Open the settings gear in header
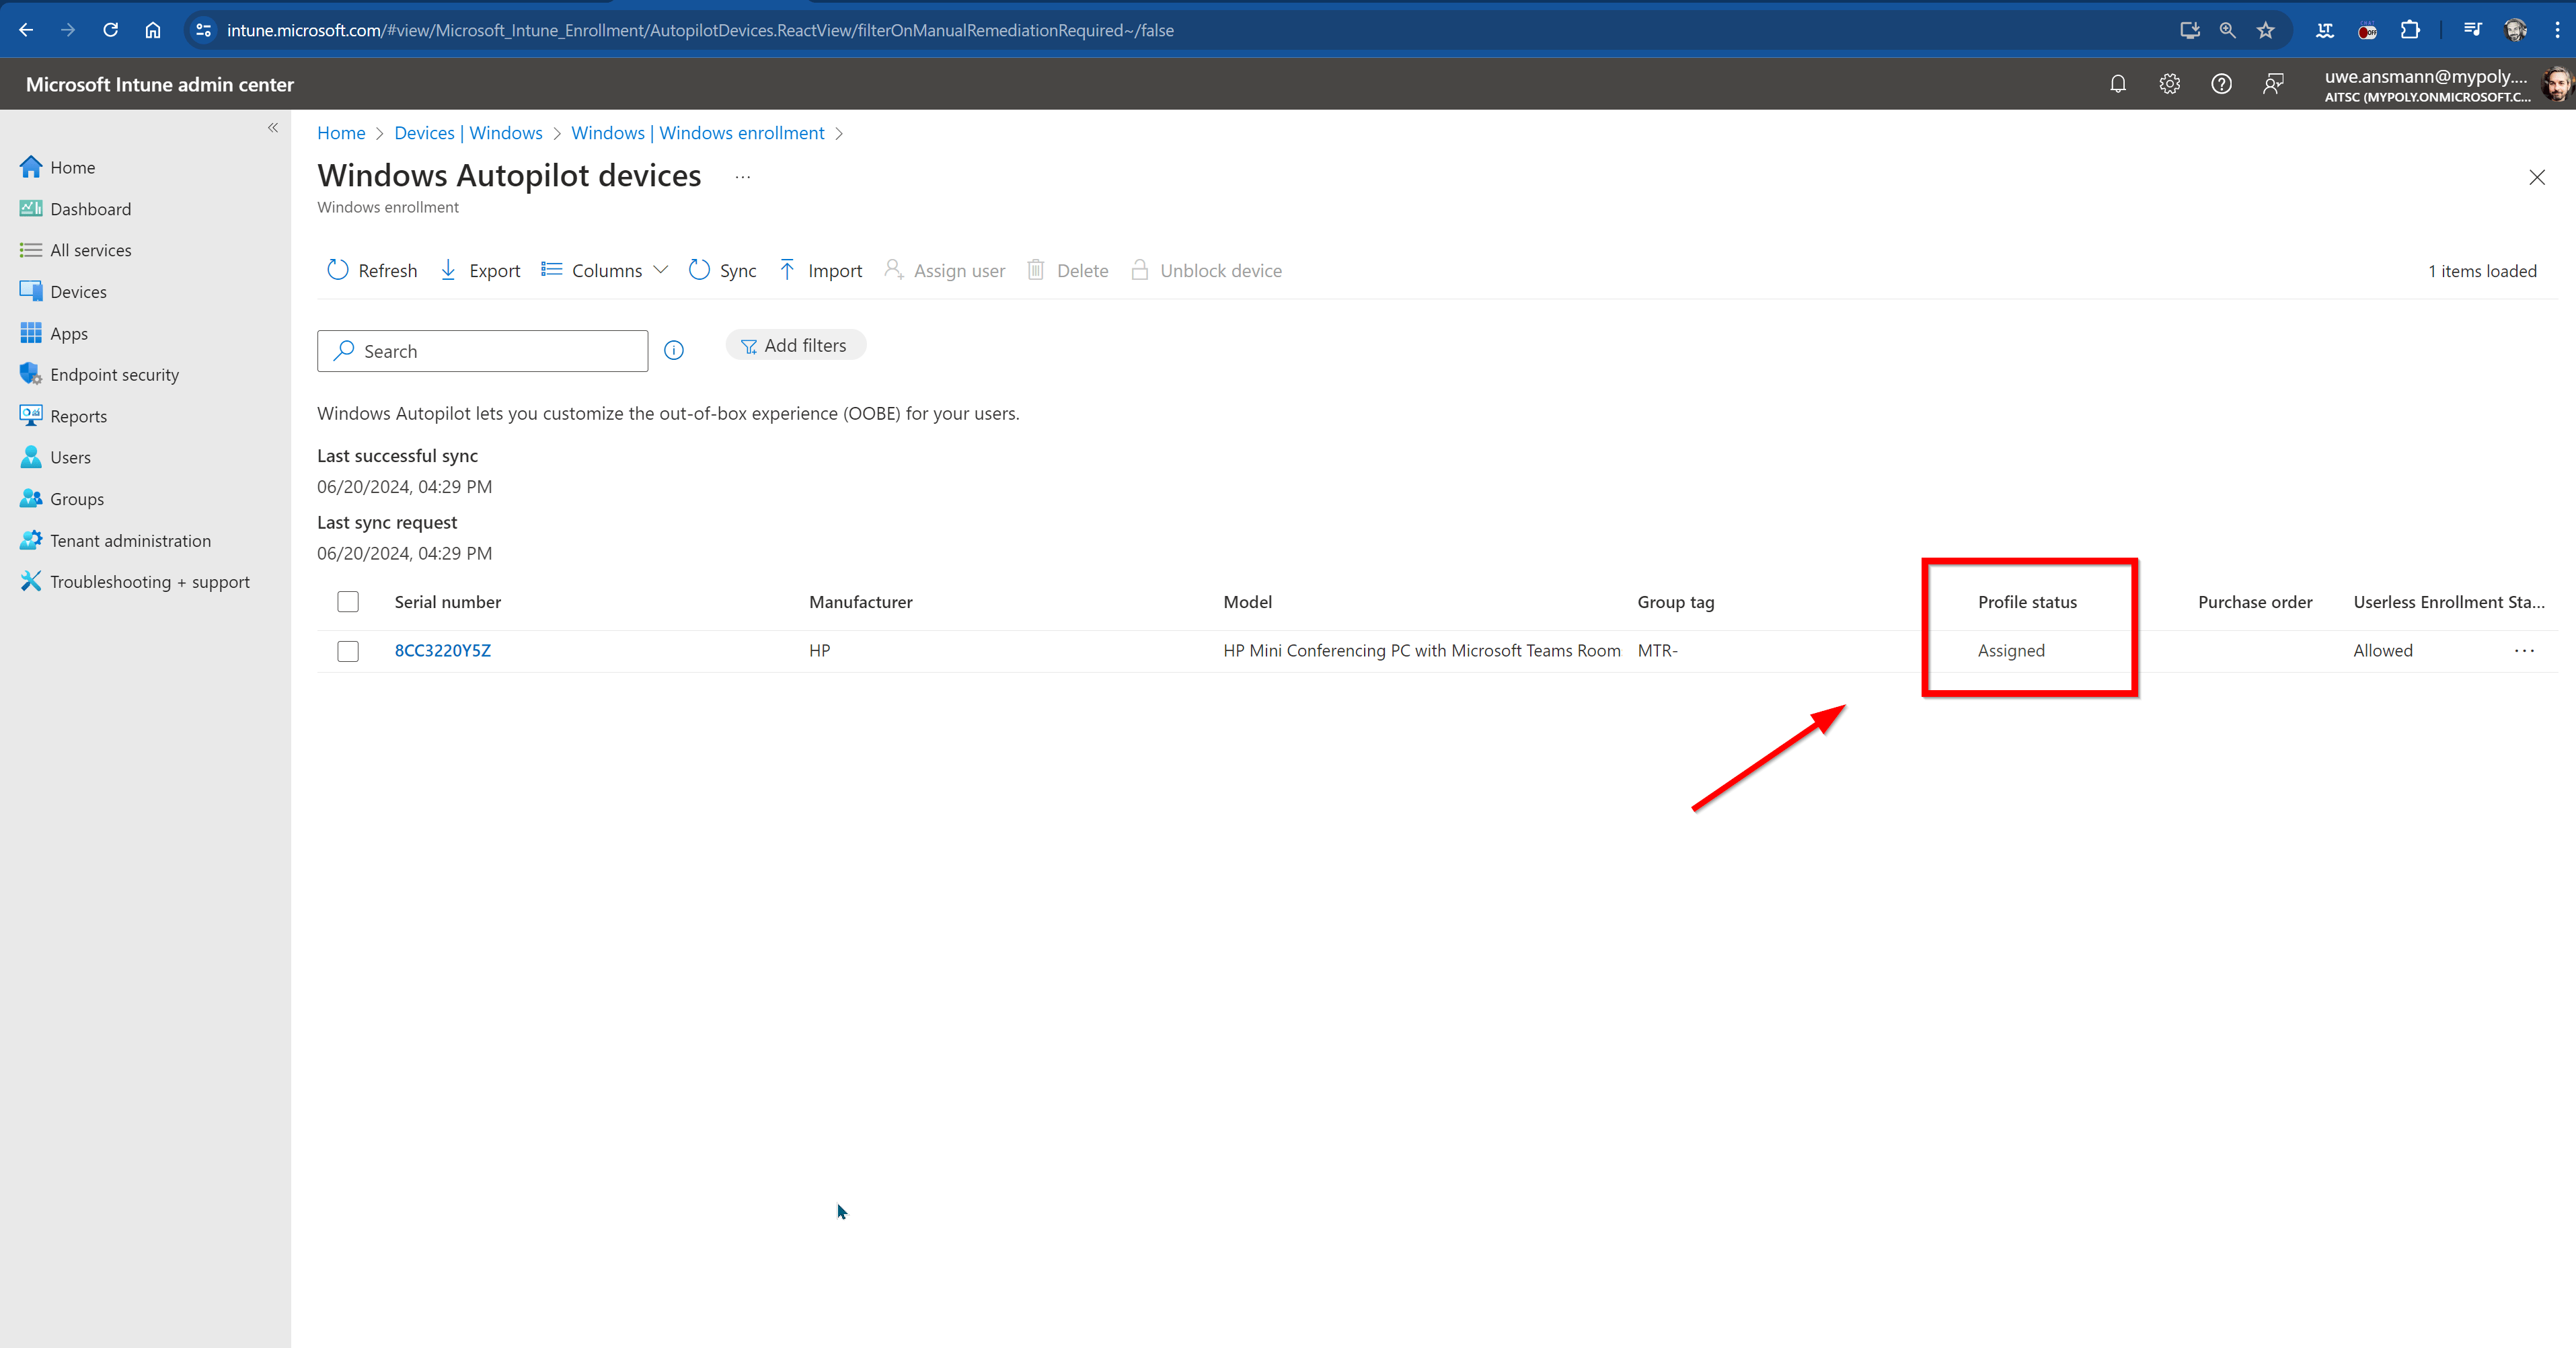Screen dimensions: 2576x1348 click(2169, 84)
